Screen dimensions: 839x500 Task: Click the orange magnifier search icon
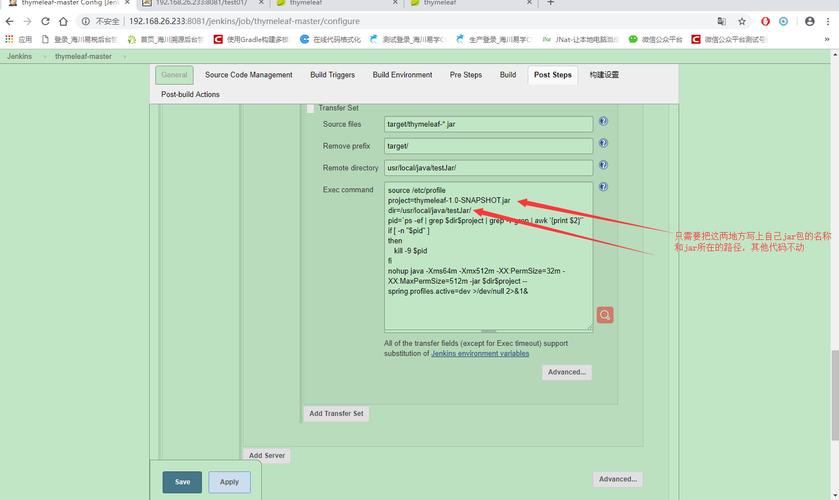pos(605,315)
